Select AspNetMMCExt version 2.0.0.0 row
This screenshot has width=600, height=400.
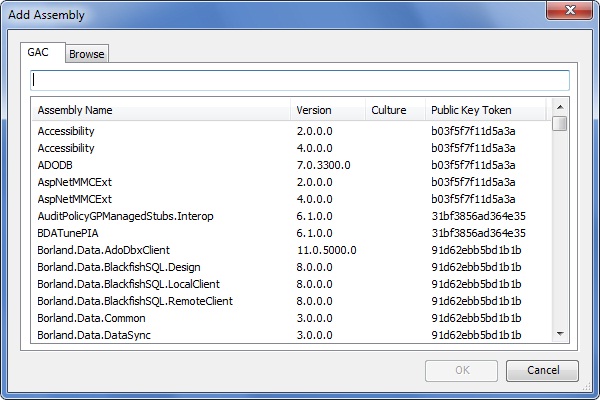[291, 182]
